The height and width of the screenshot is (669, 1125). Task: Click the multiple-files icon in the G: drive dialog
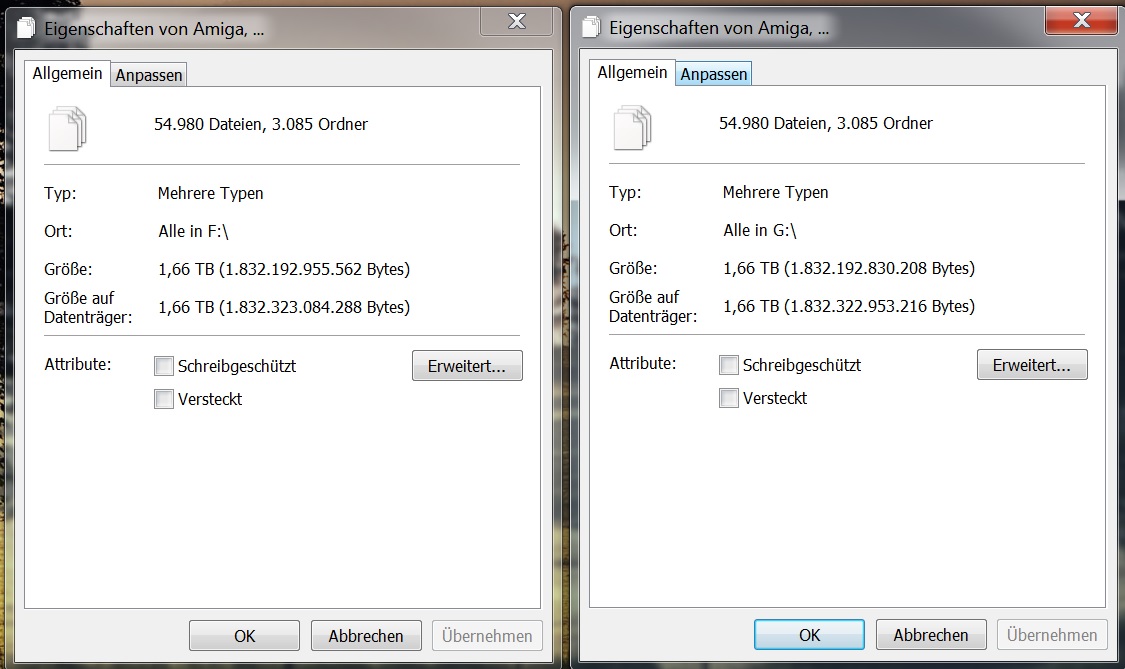(632, 128)
